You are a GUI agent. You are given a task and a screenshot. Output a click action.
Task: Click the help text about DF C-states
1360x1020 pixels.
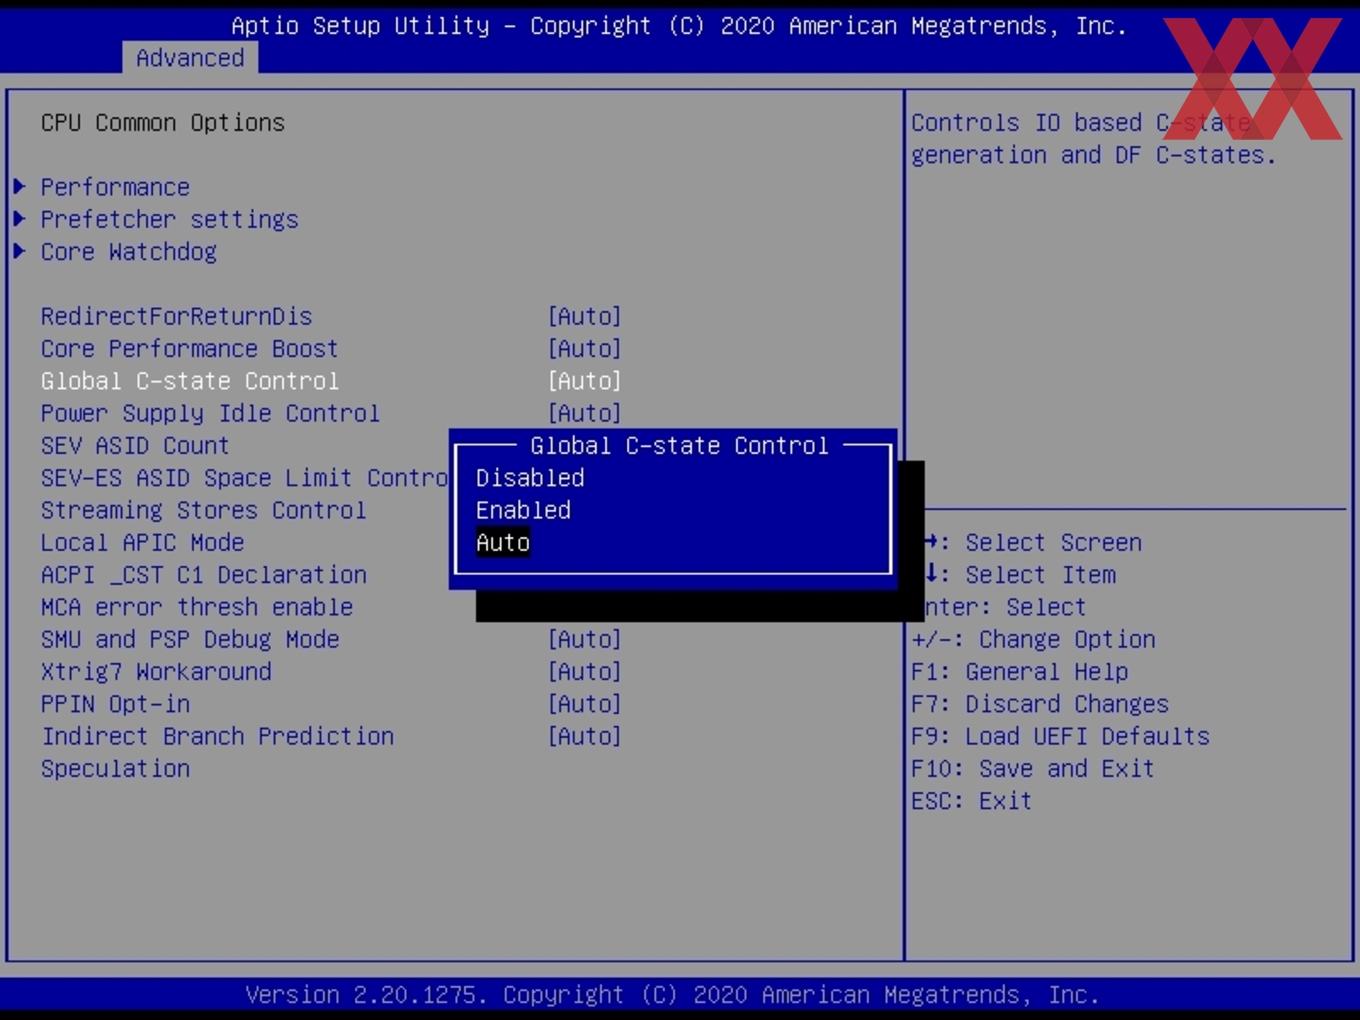point(1093,139)
